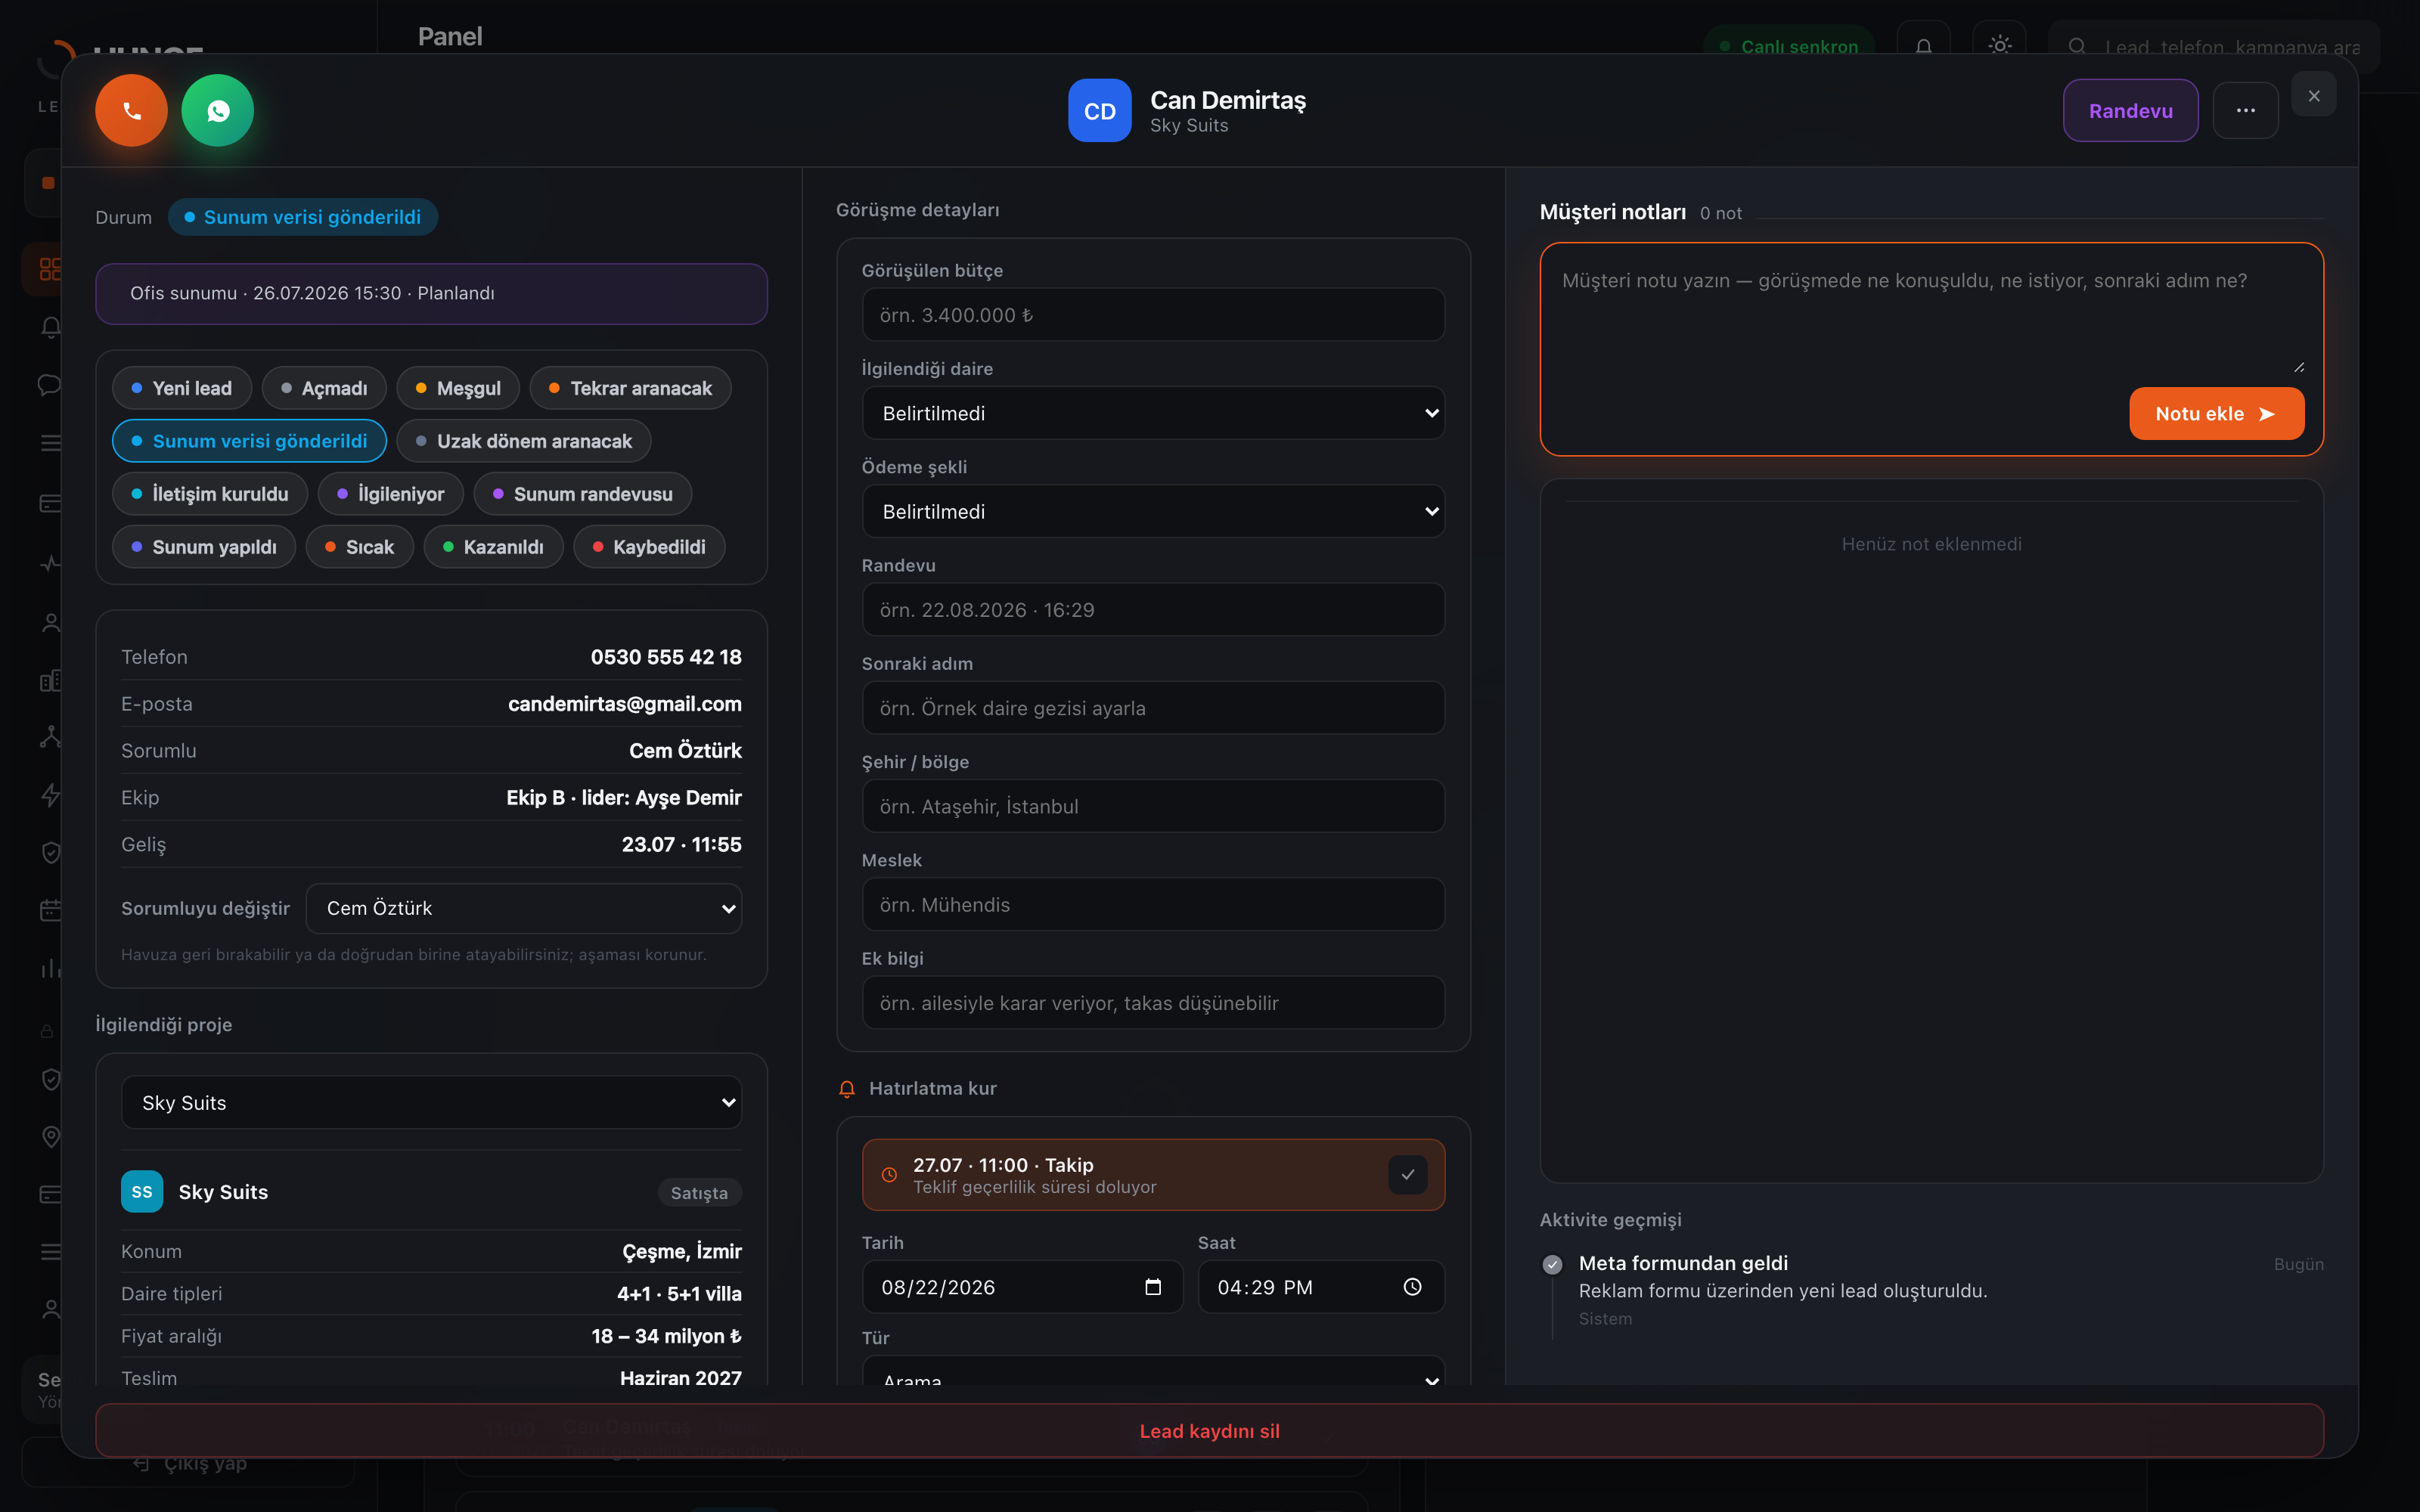Click the Fiyat aralığı value 18 – 34 milyon ₺
Image resolution: width=2420 pixels, height=1512 pixels.
coord(666,1337)
